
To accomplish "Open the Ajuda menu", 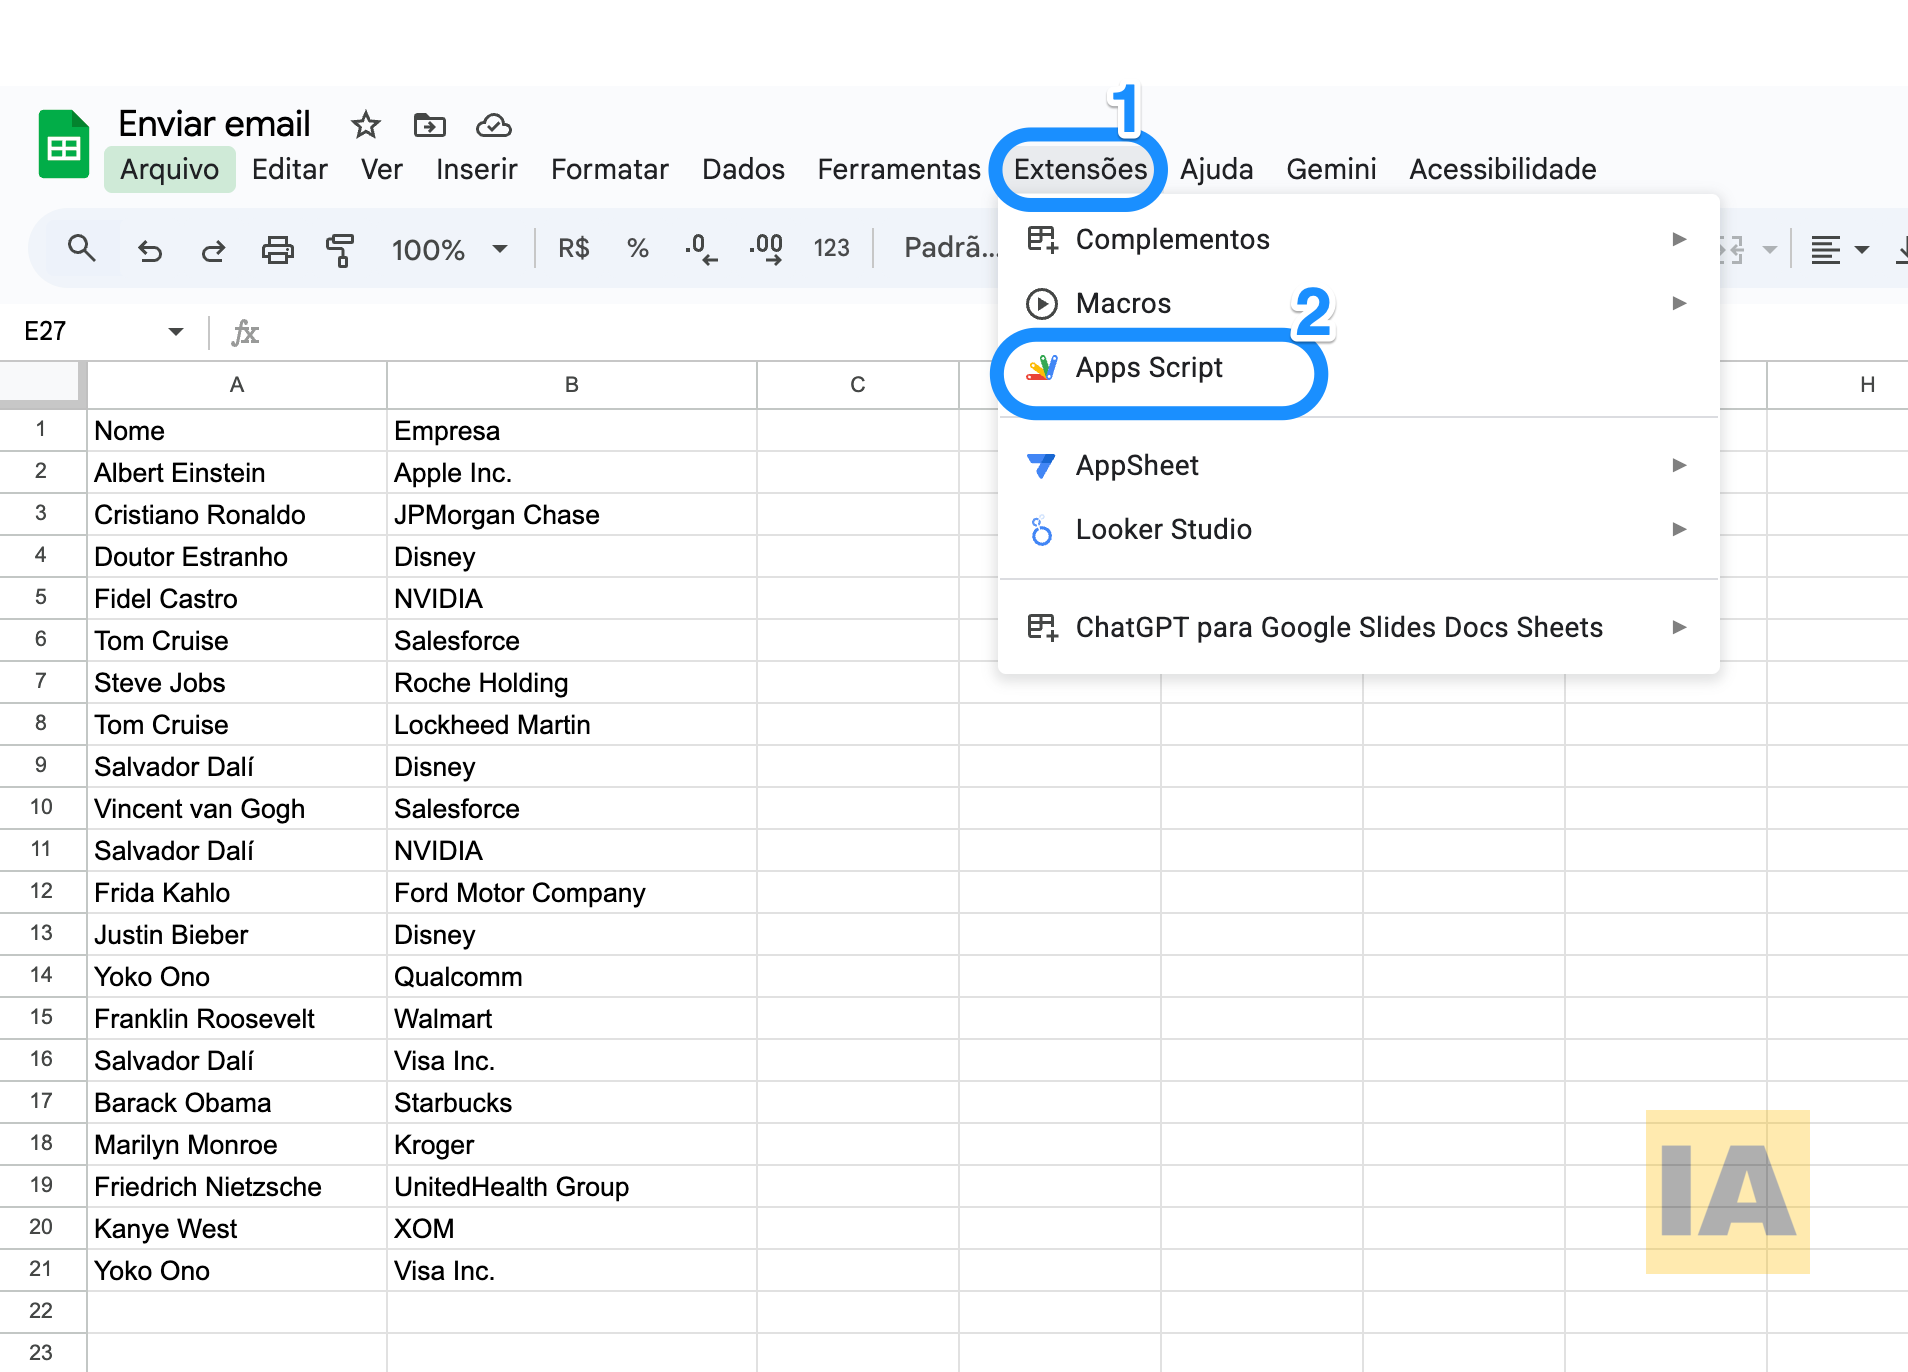I will tap(1216, 169).
